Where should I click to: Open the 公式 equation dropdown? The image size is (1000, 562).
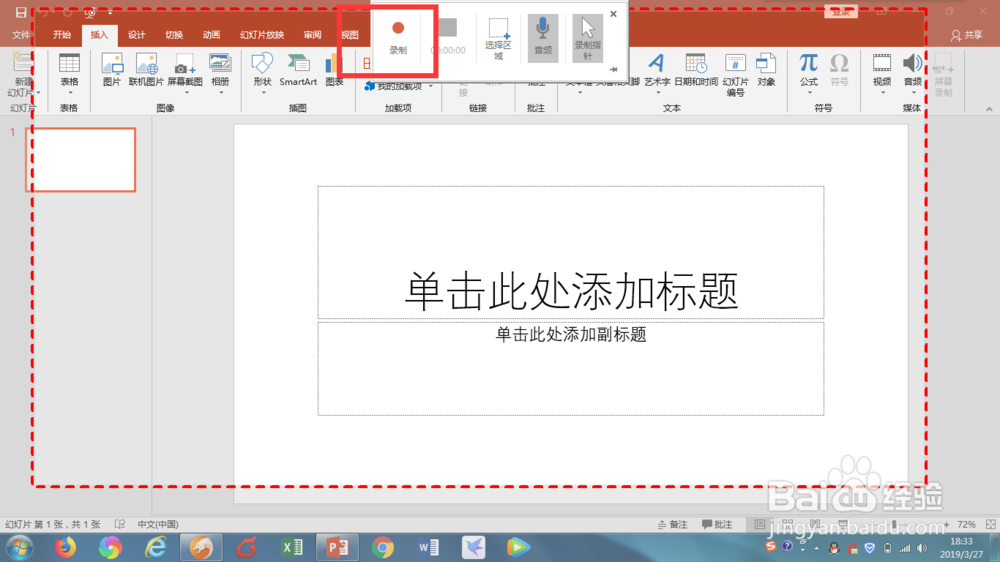coord(809,74)
